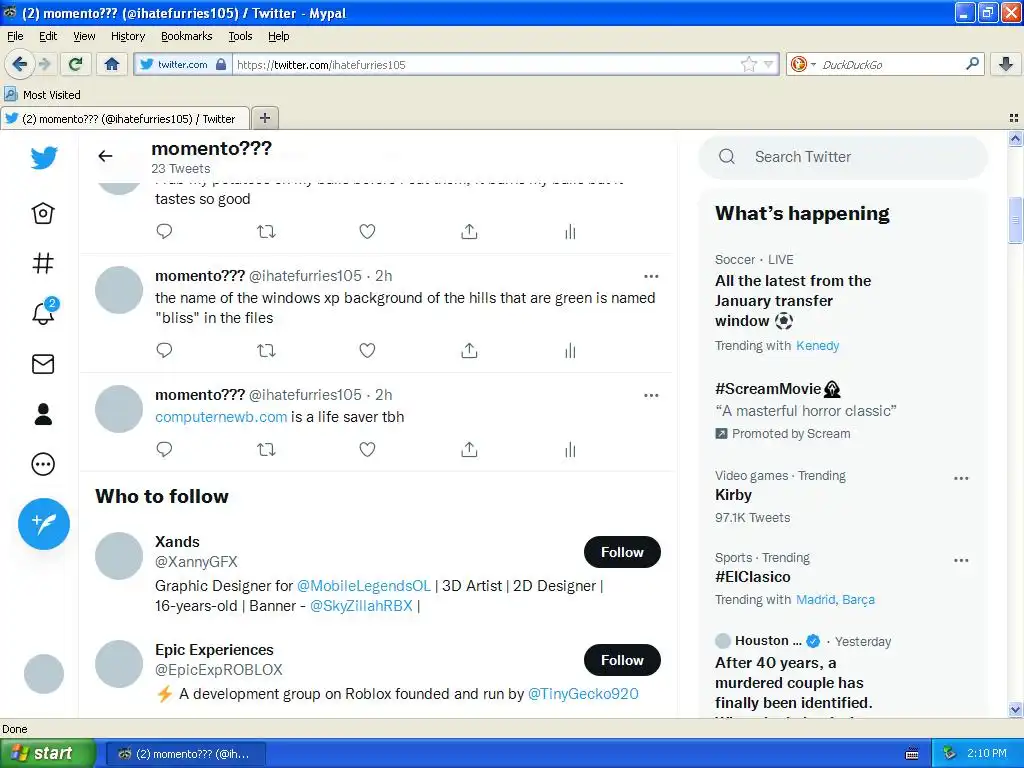Share the 'bliss' windows xp tweet

point(469,351)
